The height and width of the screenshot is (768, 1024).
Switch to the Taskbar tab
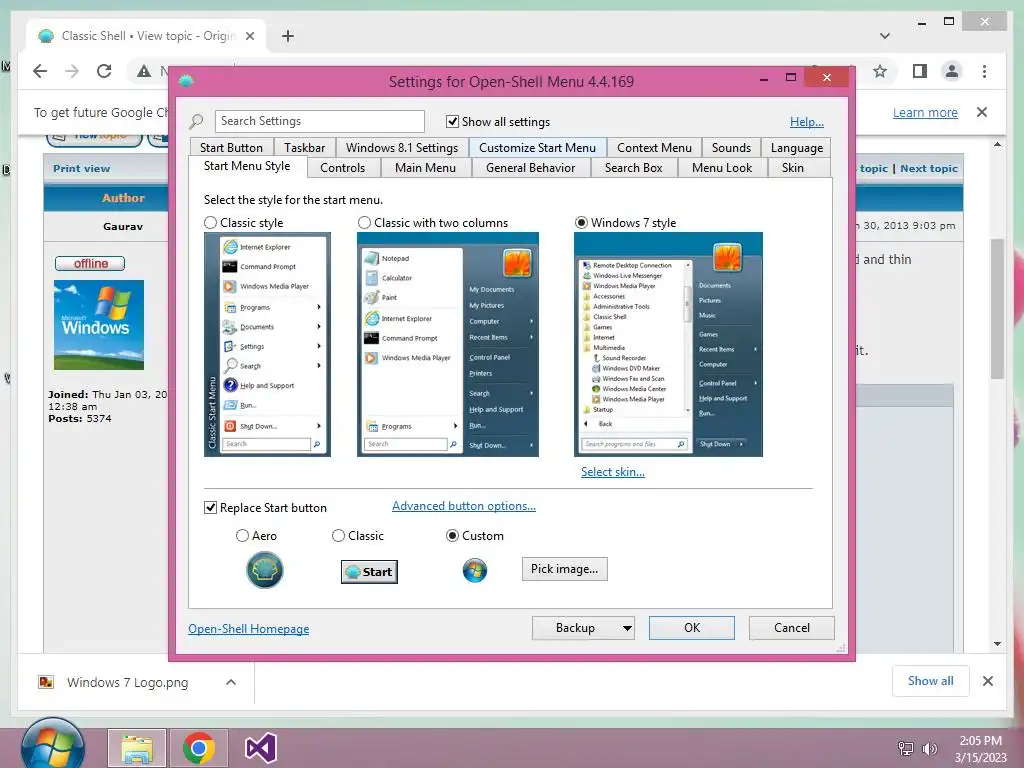(304, 148)
